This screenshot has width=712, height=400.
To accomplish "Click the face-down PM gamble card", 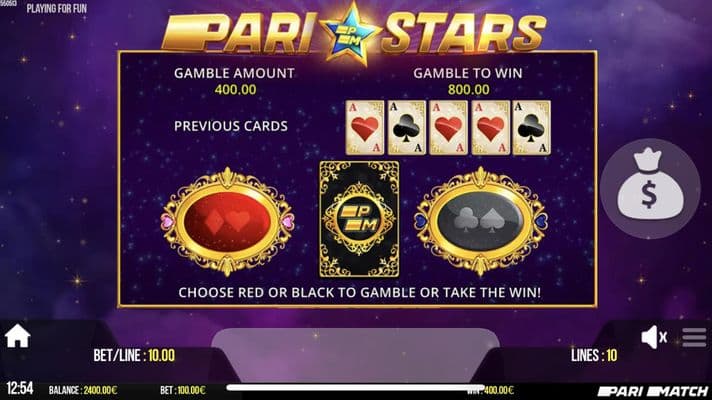I will click(359, 219).
